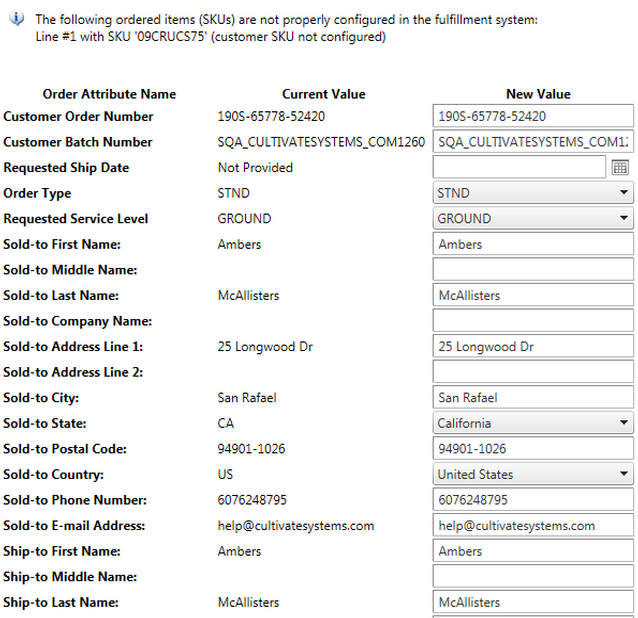Image resolution: width=638 pixels, height=618 pixels.
Task: Click current Sold-to Address '25 Longwood Dr'
Action: click(265, 347)
